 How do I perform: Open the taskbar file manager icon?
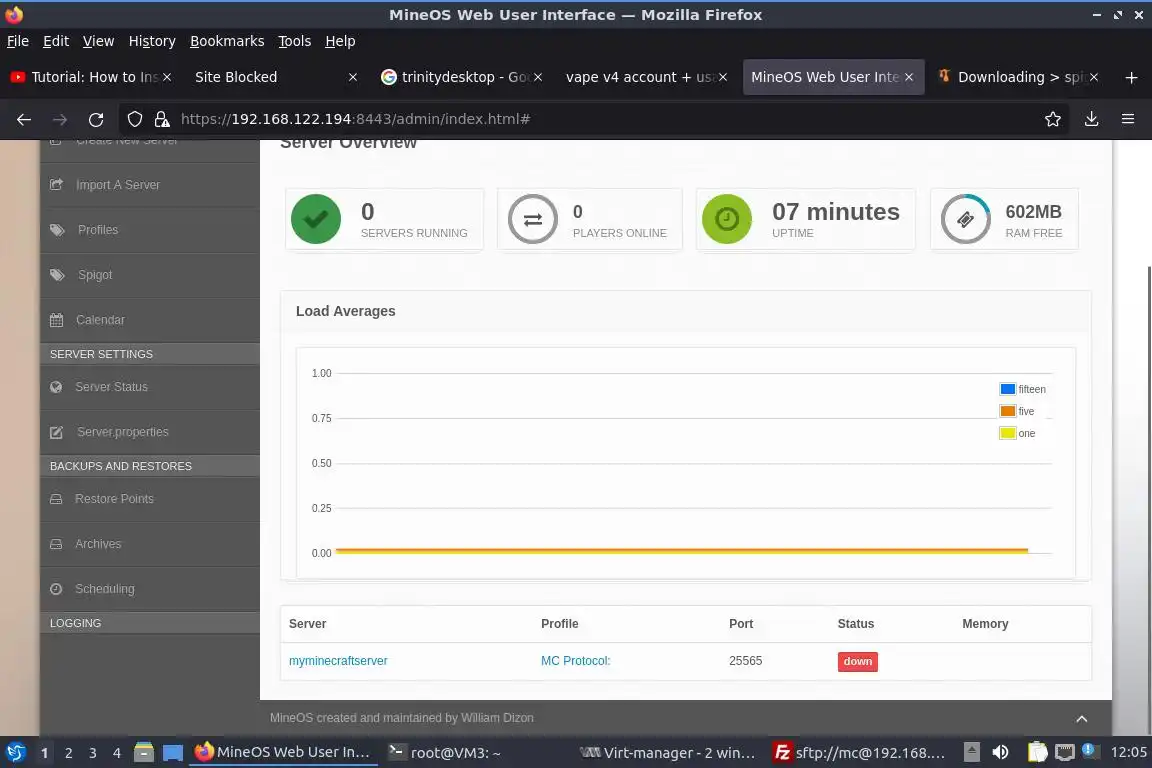pos(144,752)
